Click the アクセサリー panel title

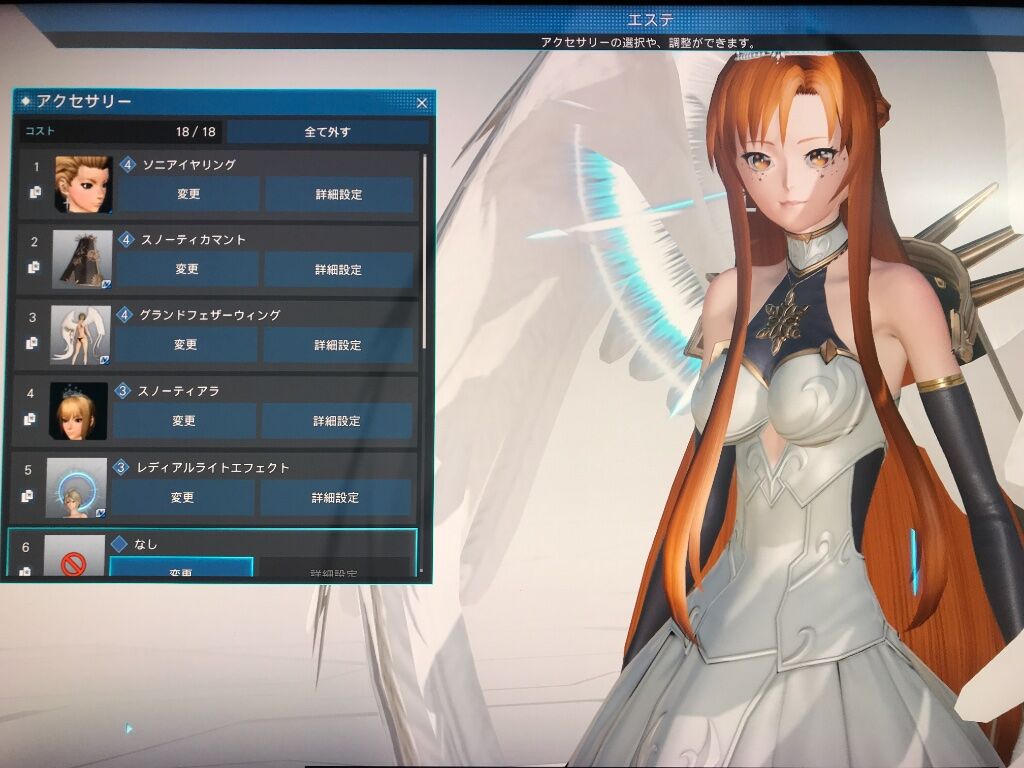(84, 101)
